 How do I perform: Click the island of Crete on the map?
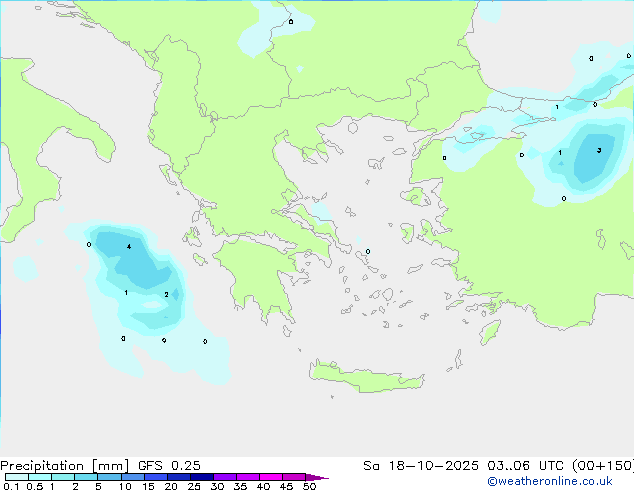click(x=366, y=377)
